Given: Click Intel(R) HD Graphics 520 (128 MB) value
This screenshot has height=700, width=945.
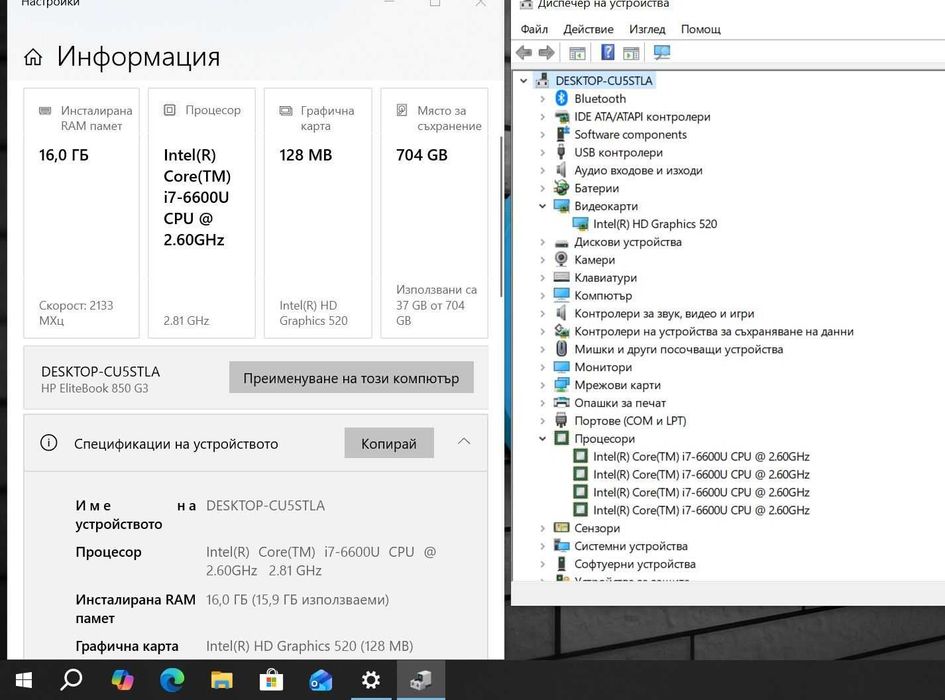Looking at the screenshot, I should coord(309,646).
